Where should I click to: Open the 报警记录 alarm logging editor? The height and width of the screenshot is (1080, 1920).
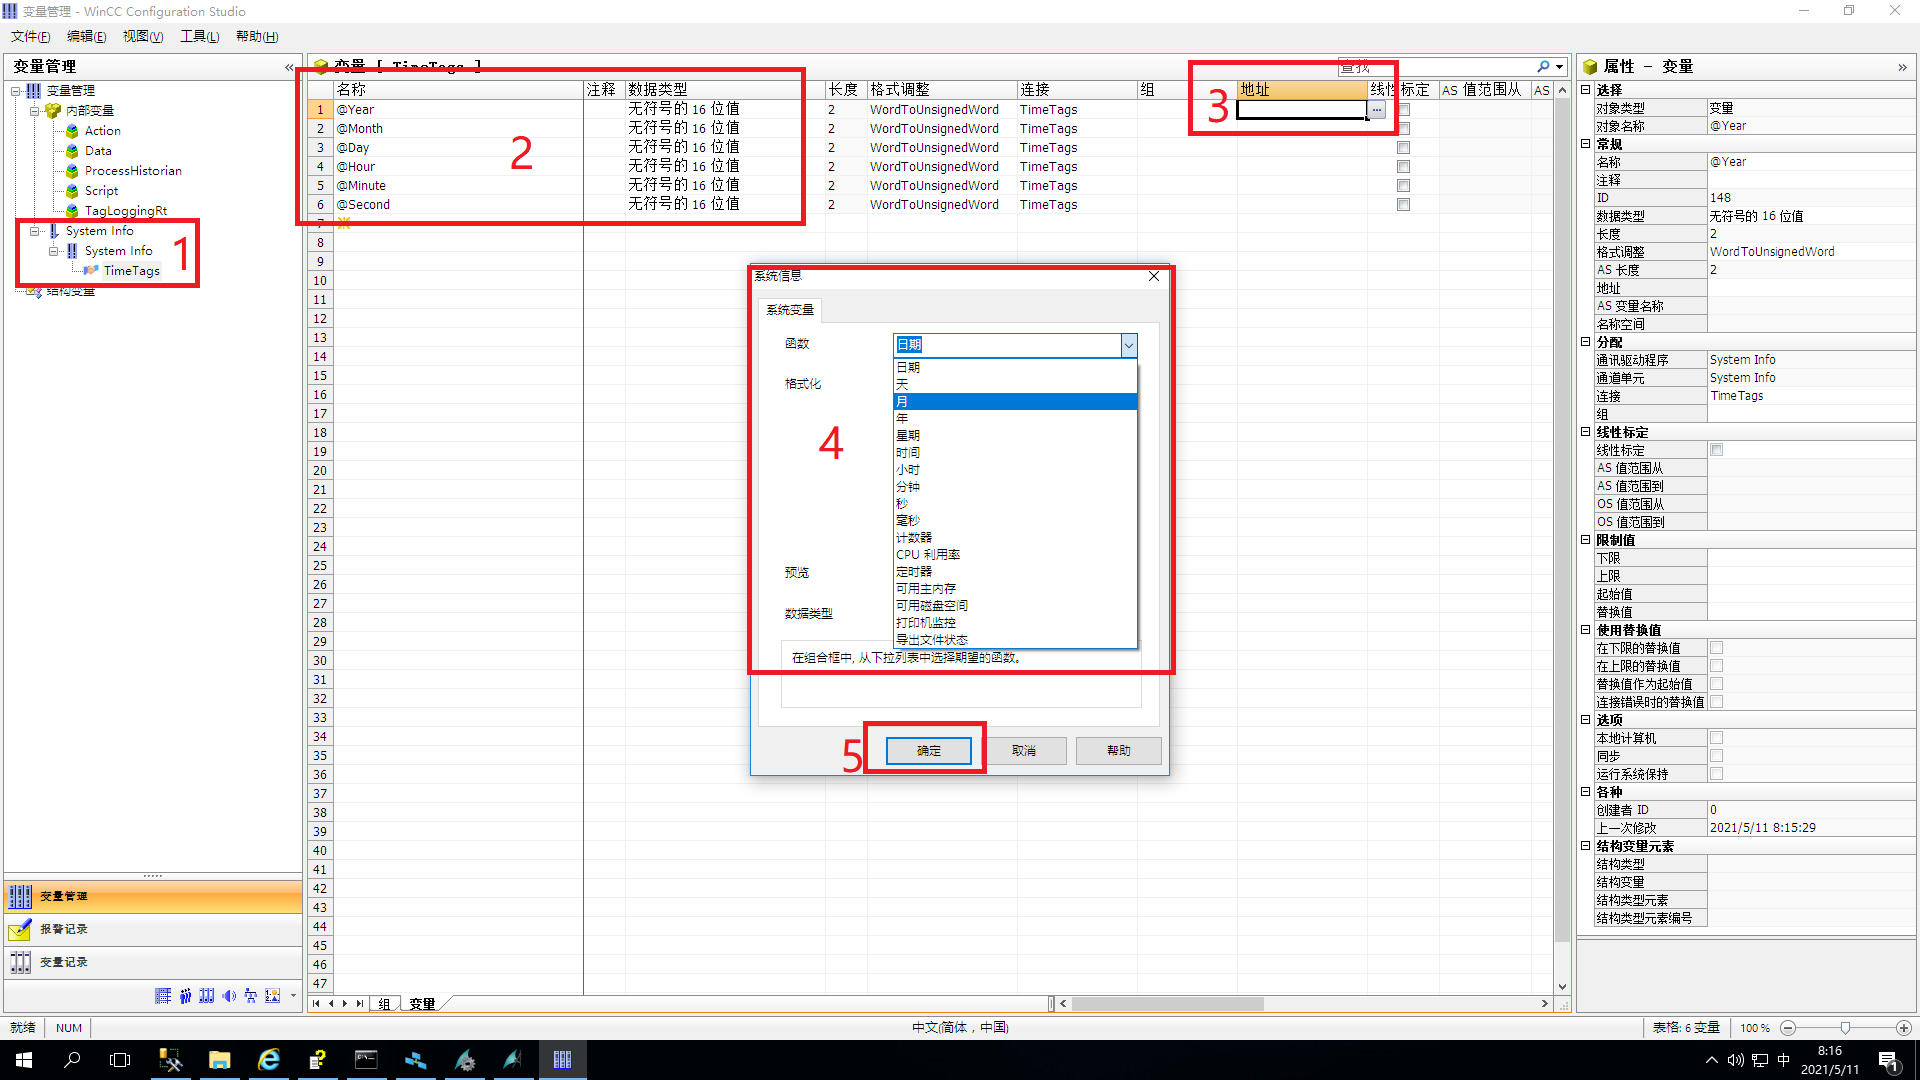[x=63, y=929]
